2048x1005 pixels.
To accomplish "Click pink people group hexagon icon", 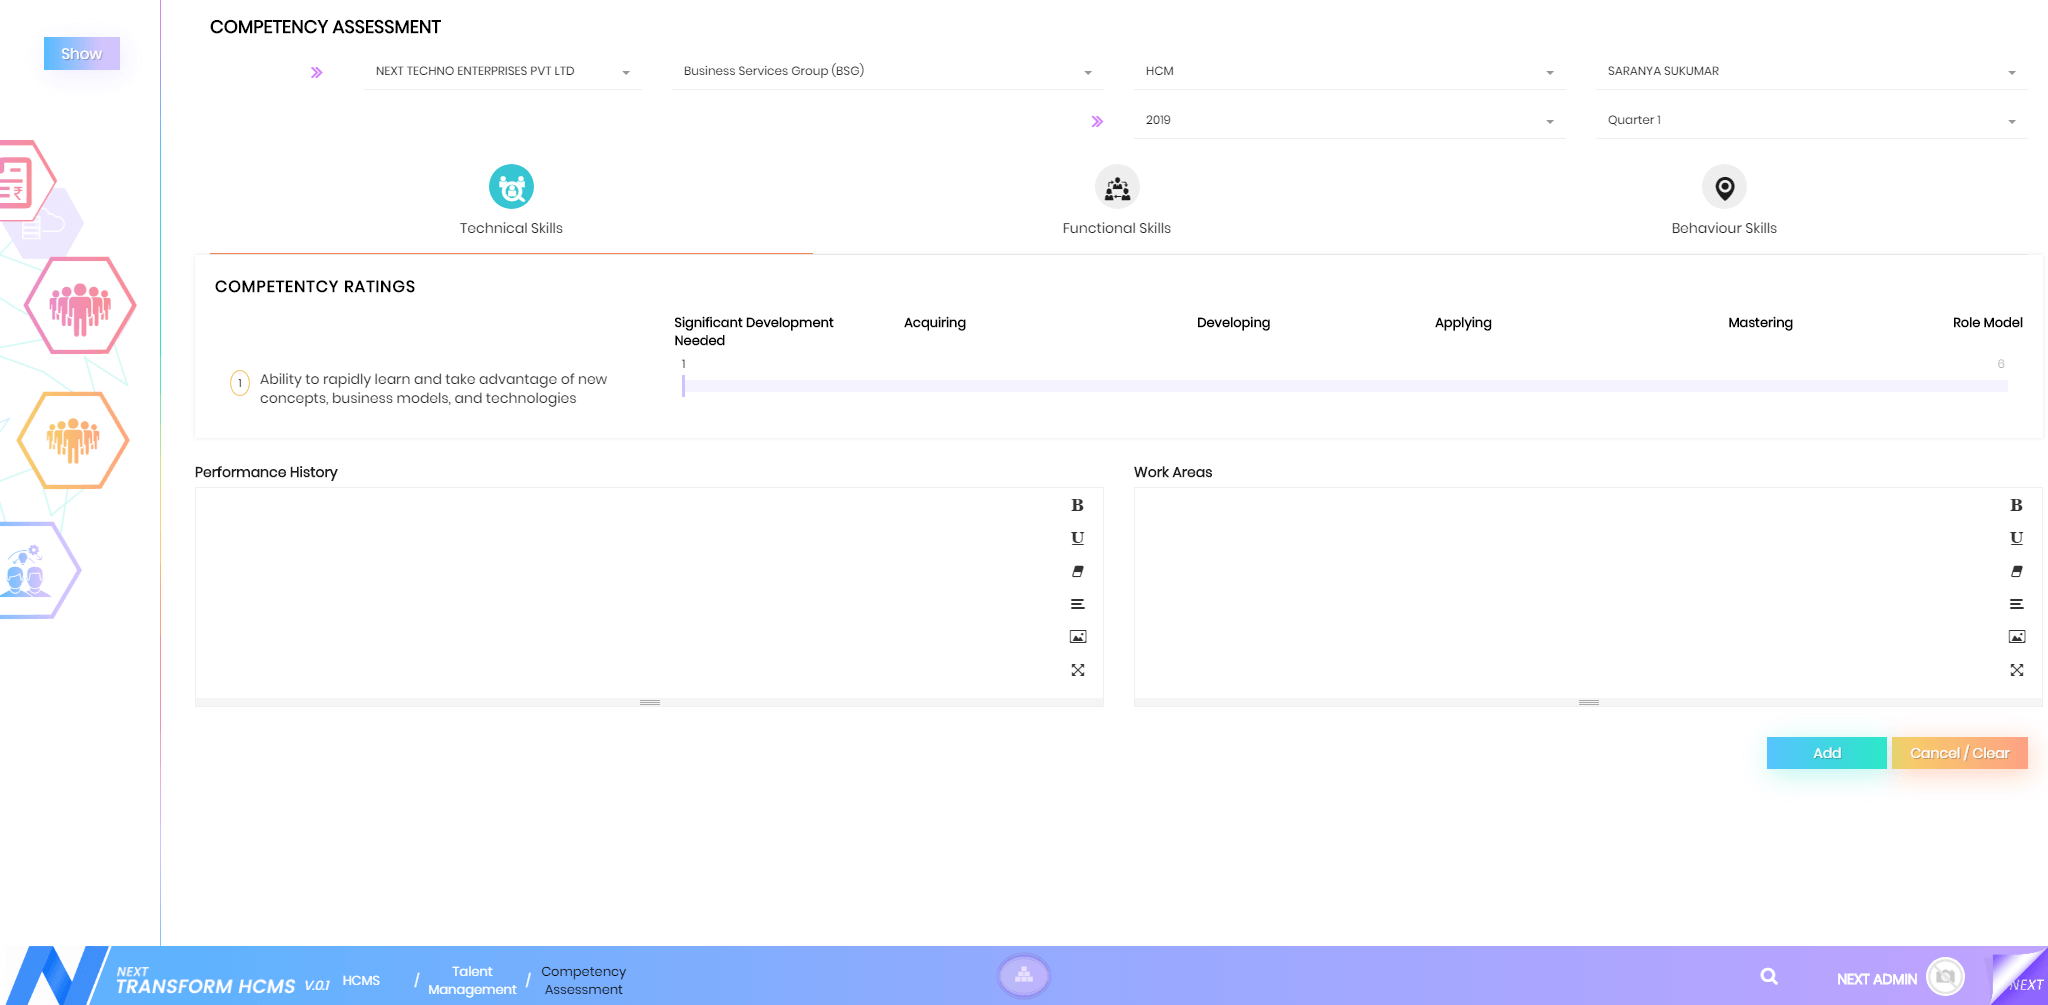I will click(x=80, y=306).
